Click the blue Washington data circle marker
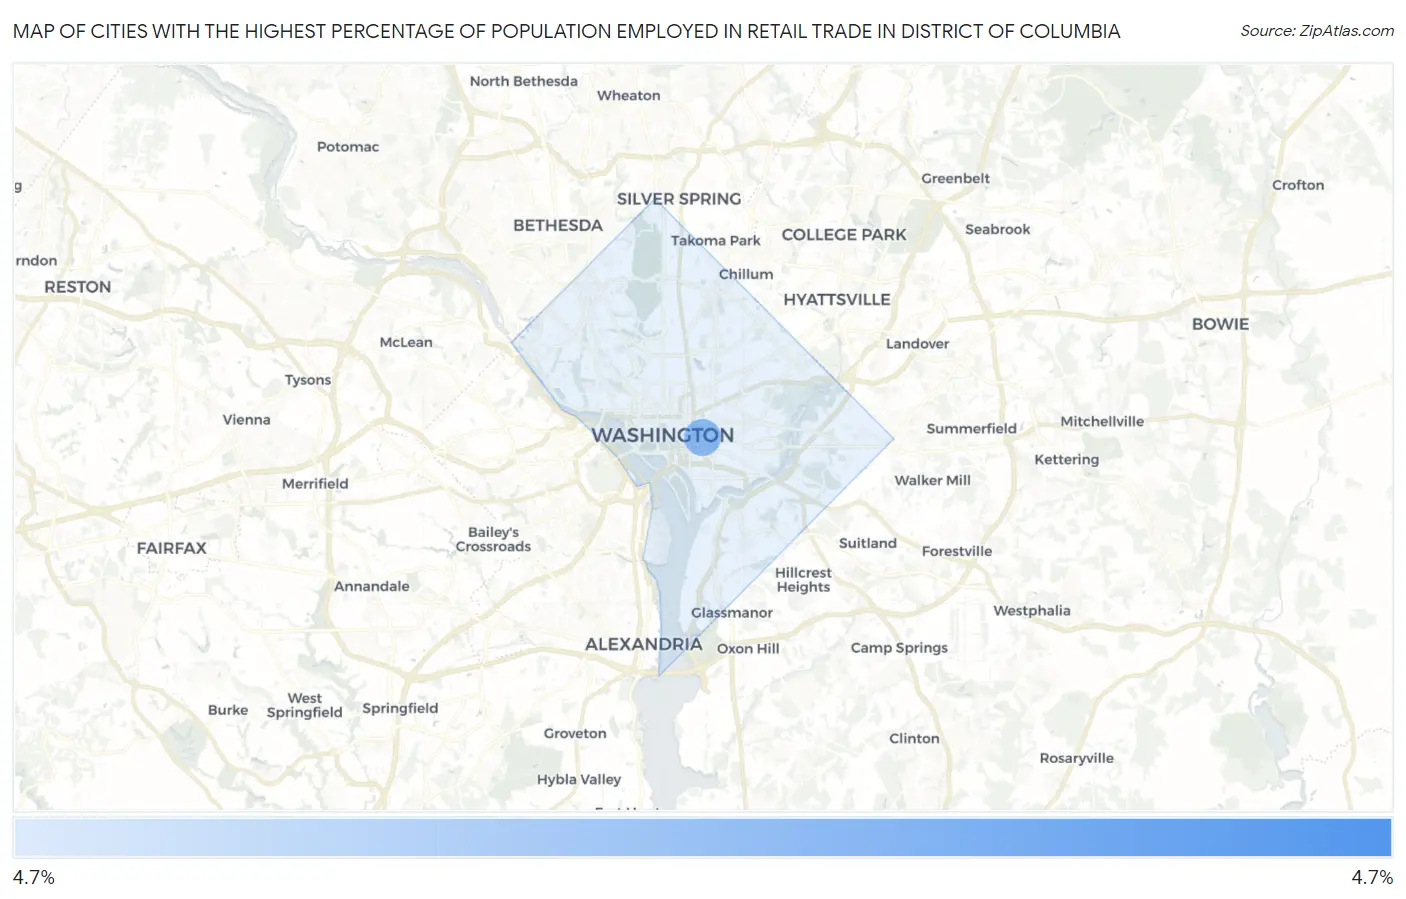The width and height of the screenshot is (1406, 899). point(703,437)
